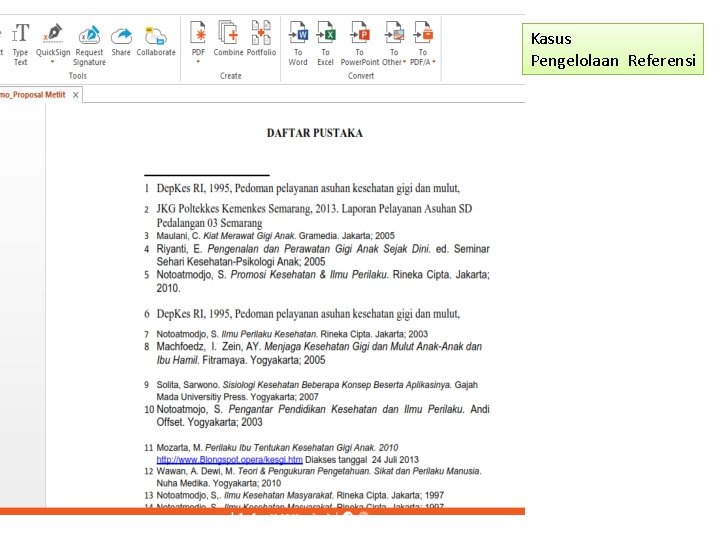Click reference 6 DepKes RI, 1995 line
The image size is (720, 540).
pos(302,314)
